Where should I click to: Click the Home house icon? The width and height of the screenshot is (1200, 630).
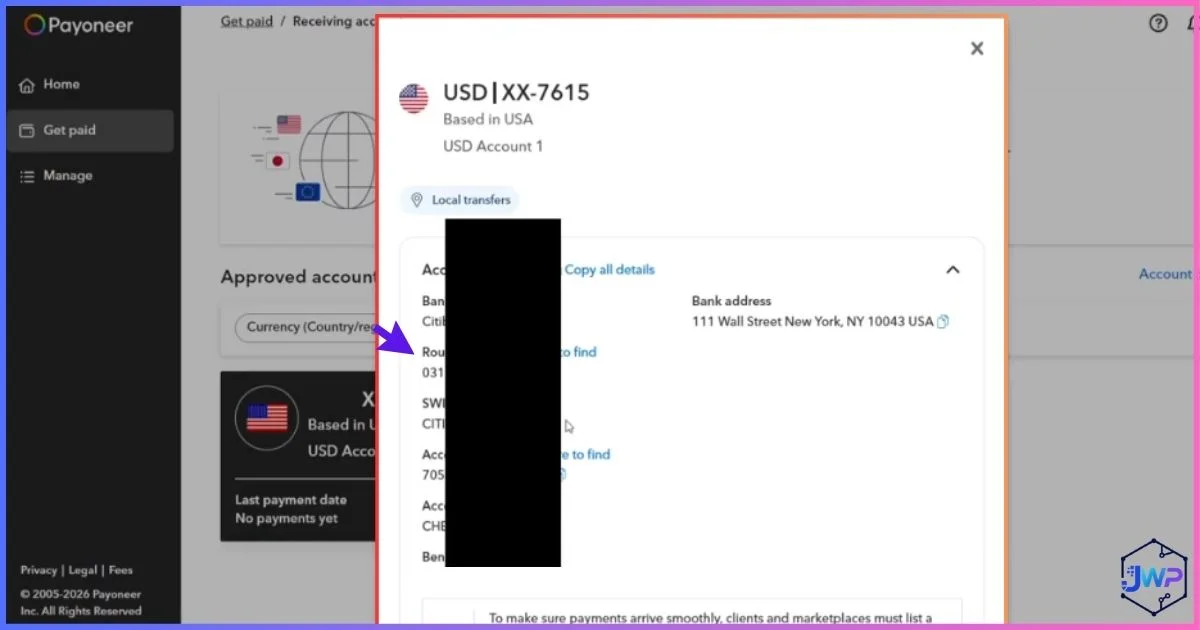click(x=27, y=85)
